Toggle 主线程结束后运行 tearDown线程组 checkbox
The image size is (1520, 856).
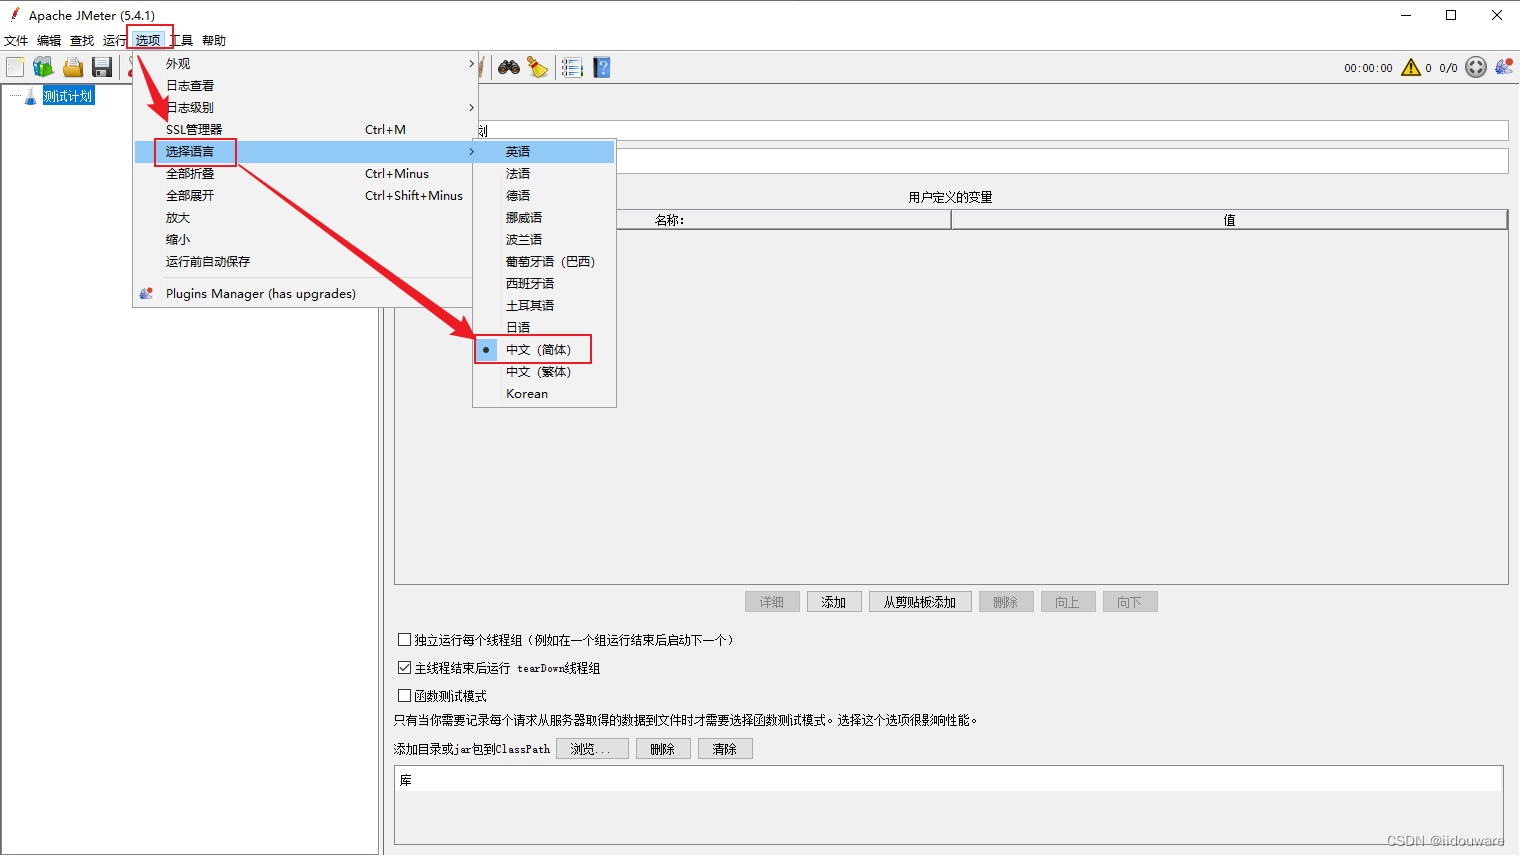pyautogui.click(x=405, y=668)
